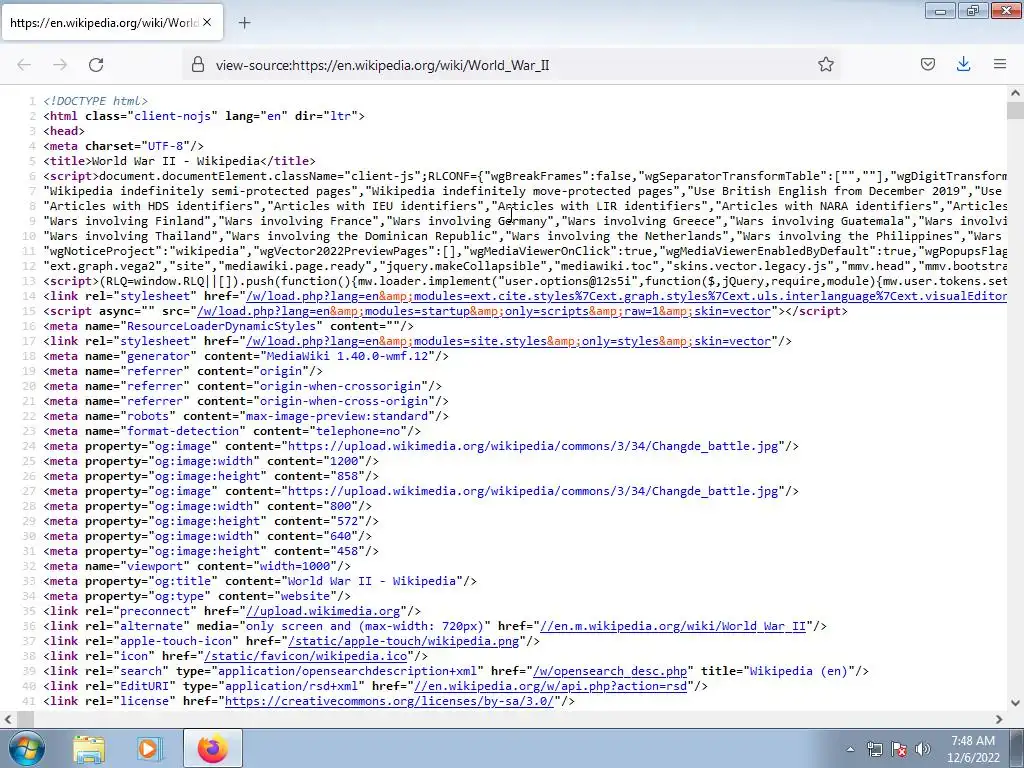This screenshot has height=768, width=1024.
Task: Show hidden tray icons arrow
Action: (x=850, y=749)
